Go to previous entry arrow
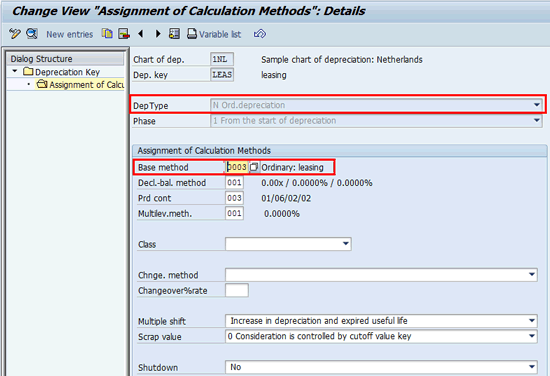This screenshot has height=376, width=550. pyautogui.click(x=141, y=34)
